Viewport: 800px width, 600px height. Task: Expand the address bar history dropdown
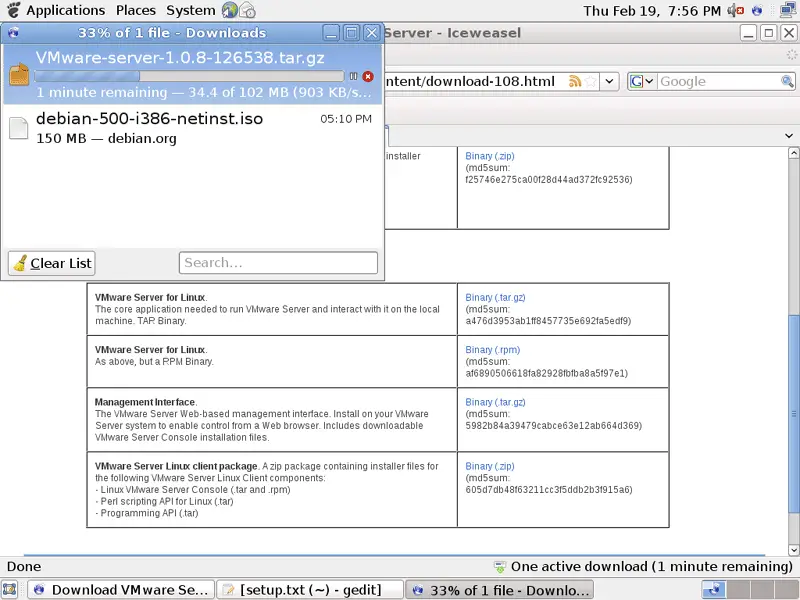pos(609,81)
